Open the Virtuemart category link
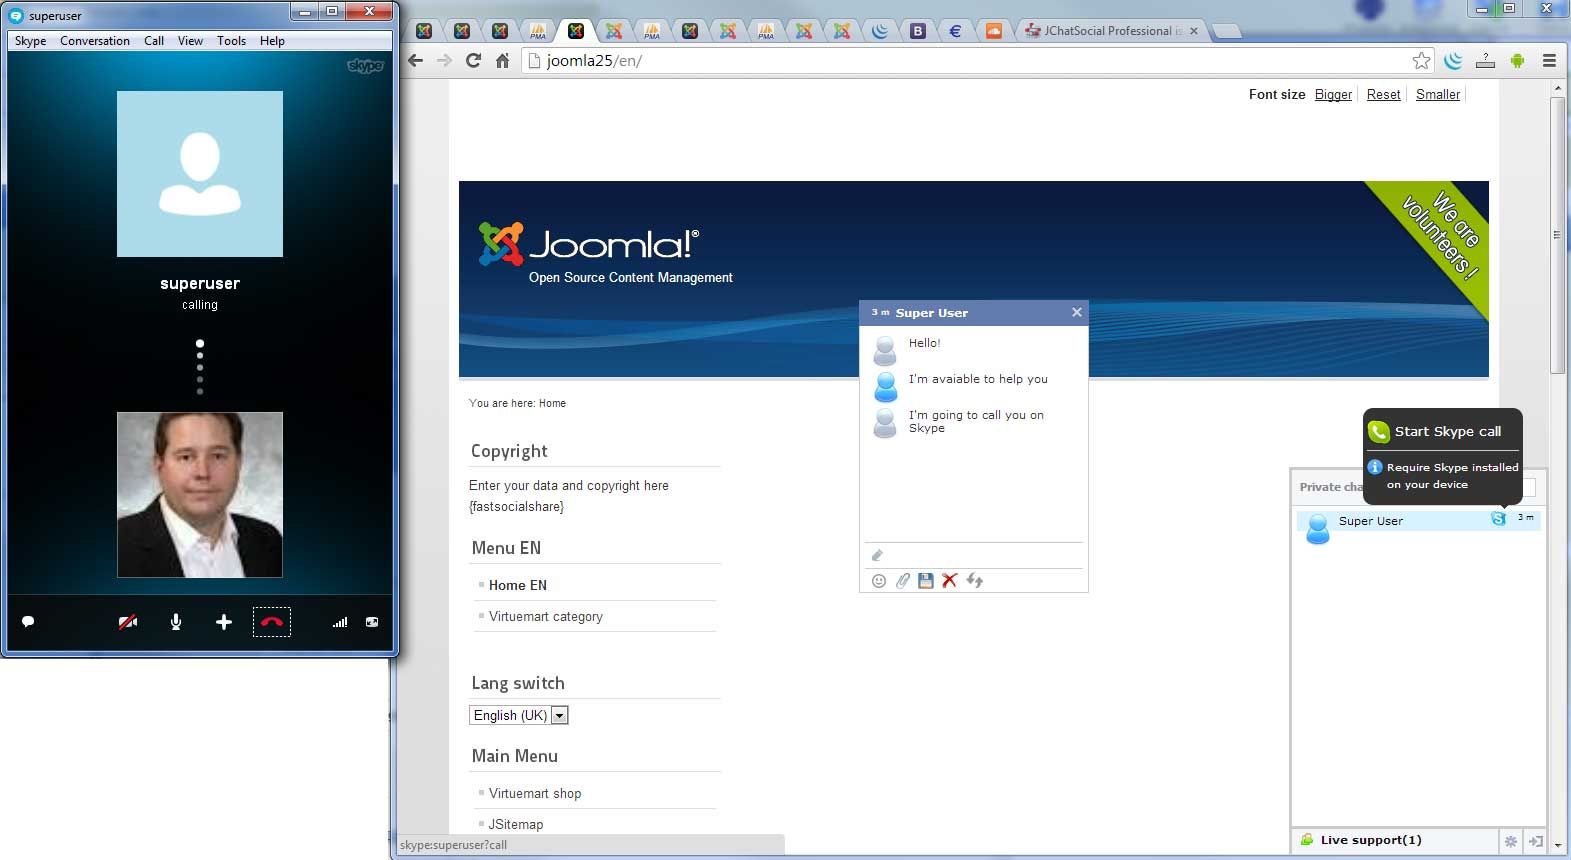The height and width of the screenshot is (860, 1571). click(546, 616)
